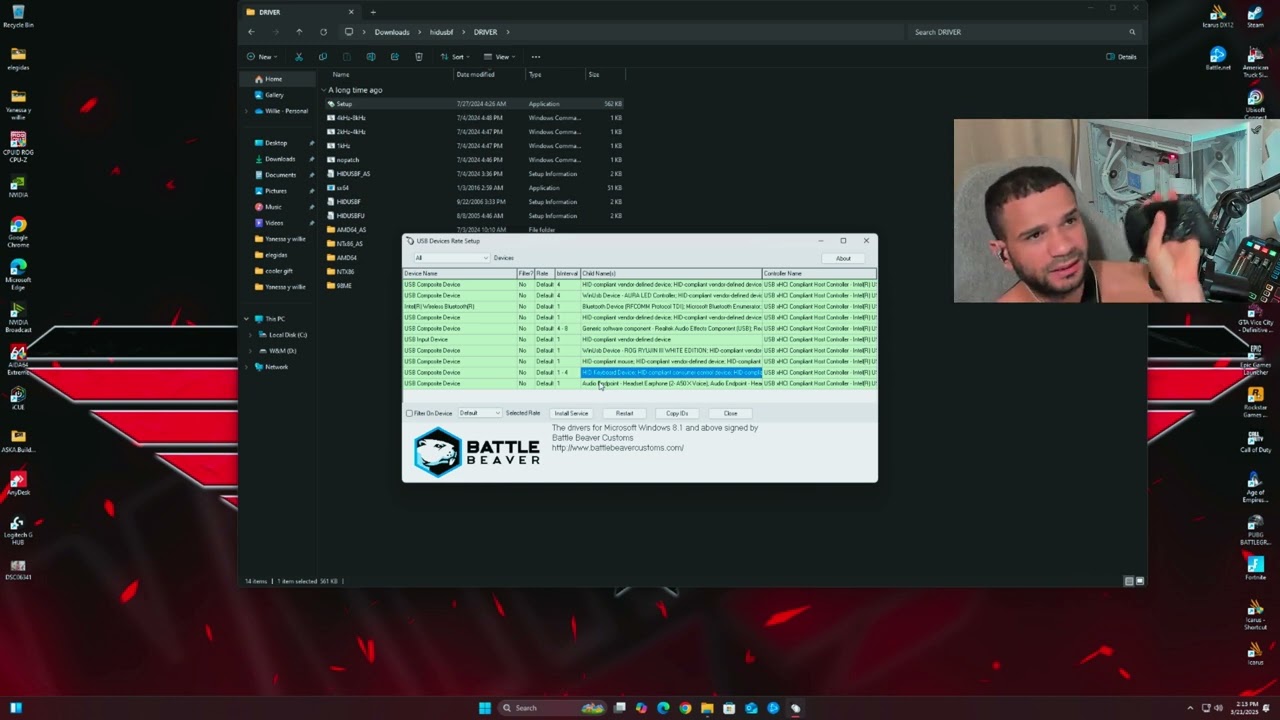Collapse the 'A long time ago' group
Screen dimensions: 1280x720
[324, 90]
